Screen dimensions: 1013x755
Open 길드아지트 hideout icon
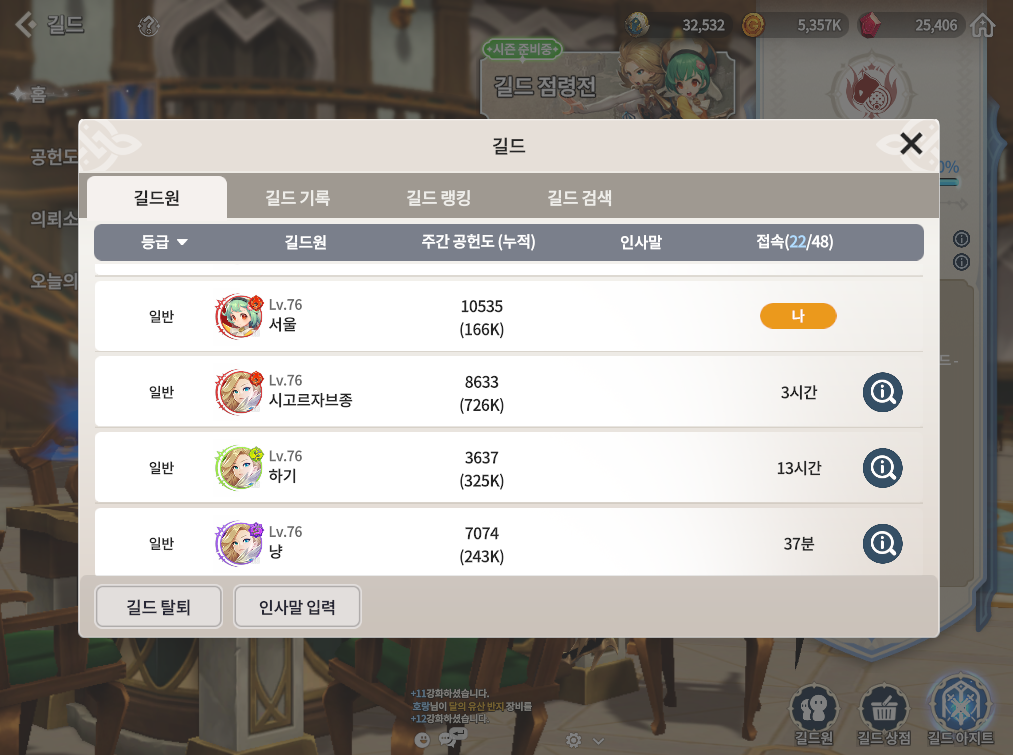(x=960, y=710)
